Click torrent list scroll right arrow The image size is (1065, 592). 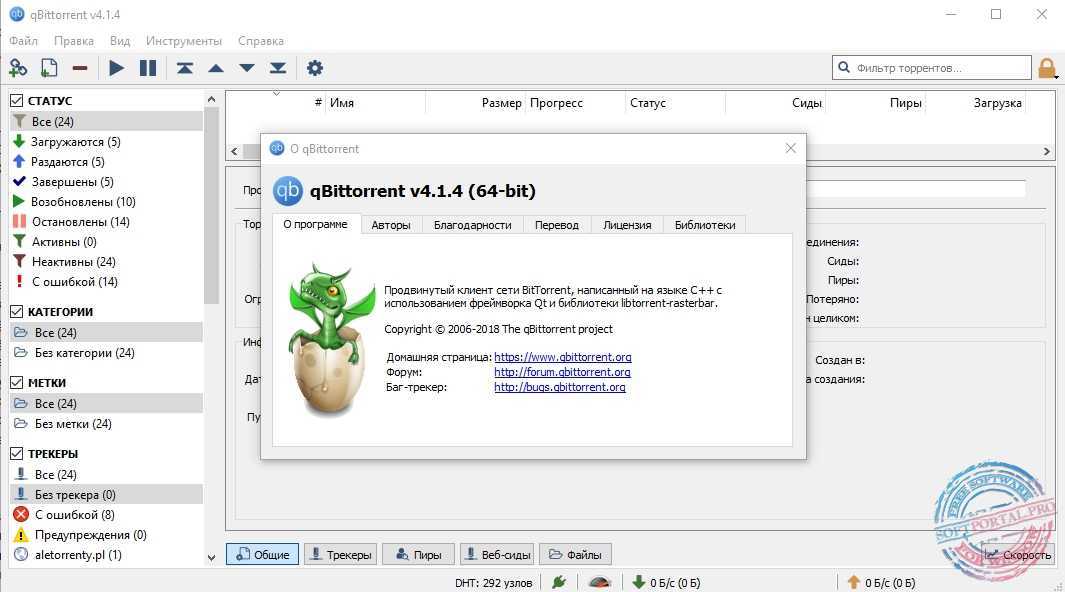1047,151
